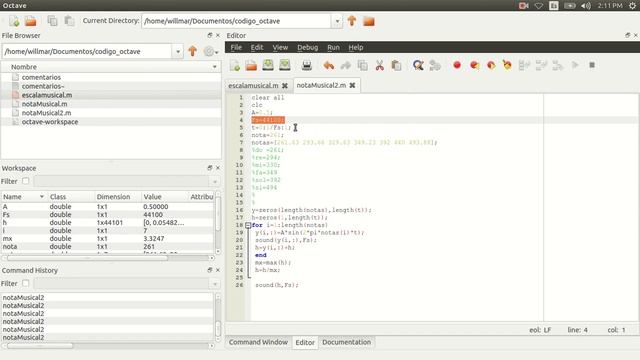Create new script in the editor toolbar
640x360 pixels.
235,65
